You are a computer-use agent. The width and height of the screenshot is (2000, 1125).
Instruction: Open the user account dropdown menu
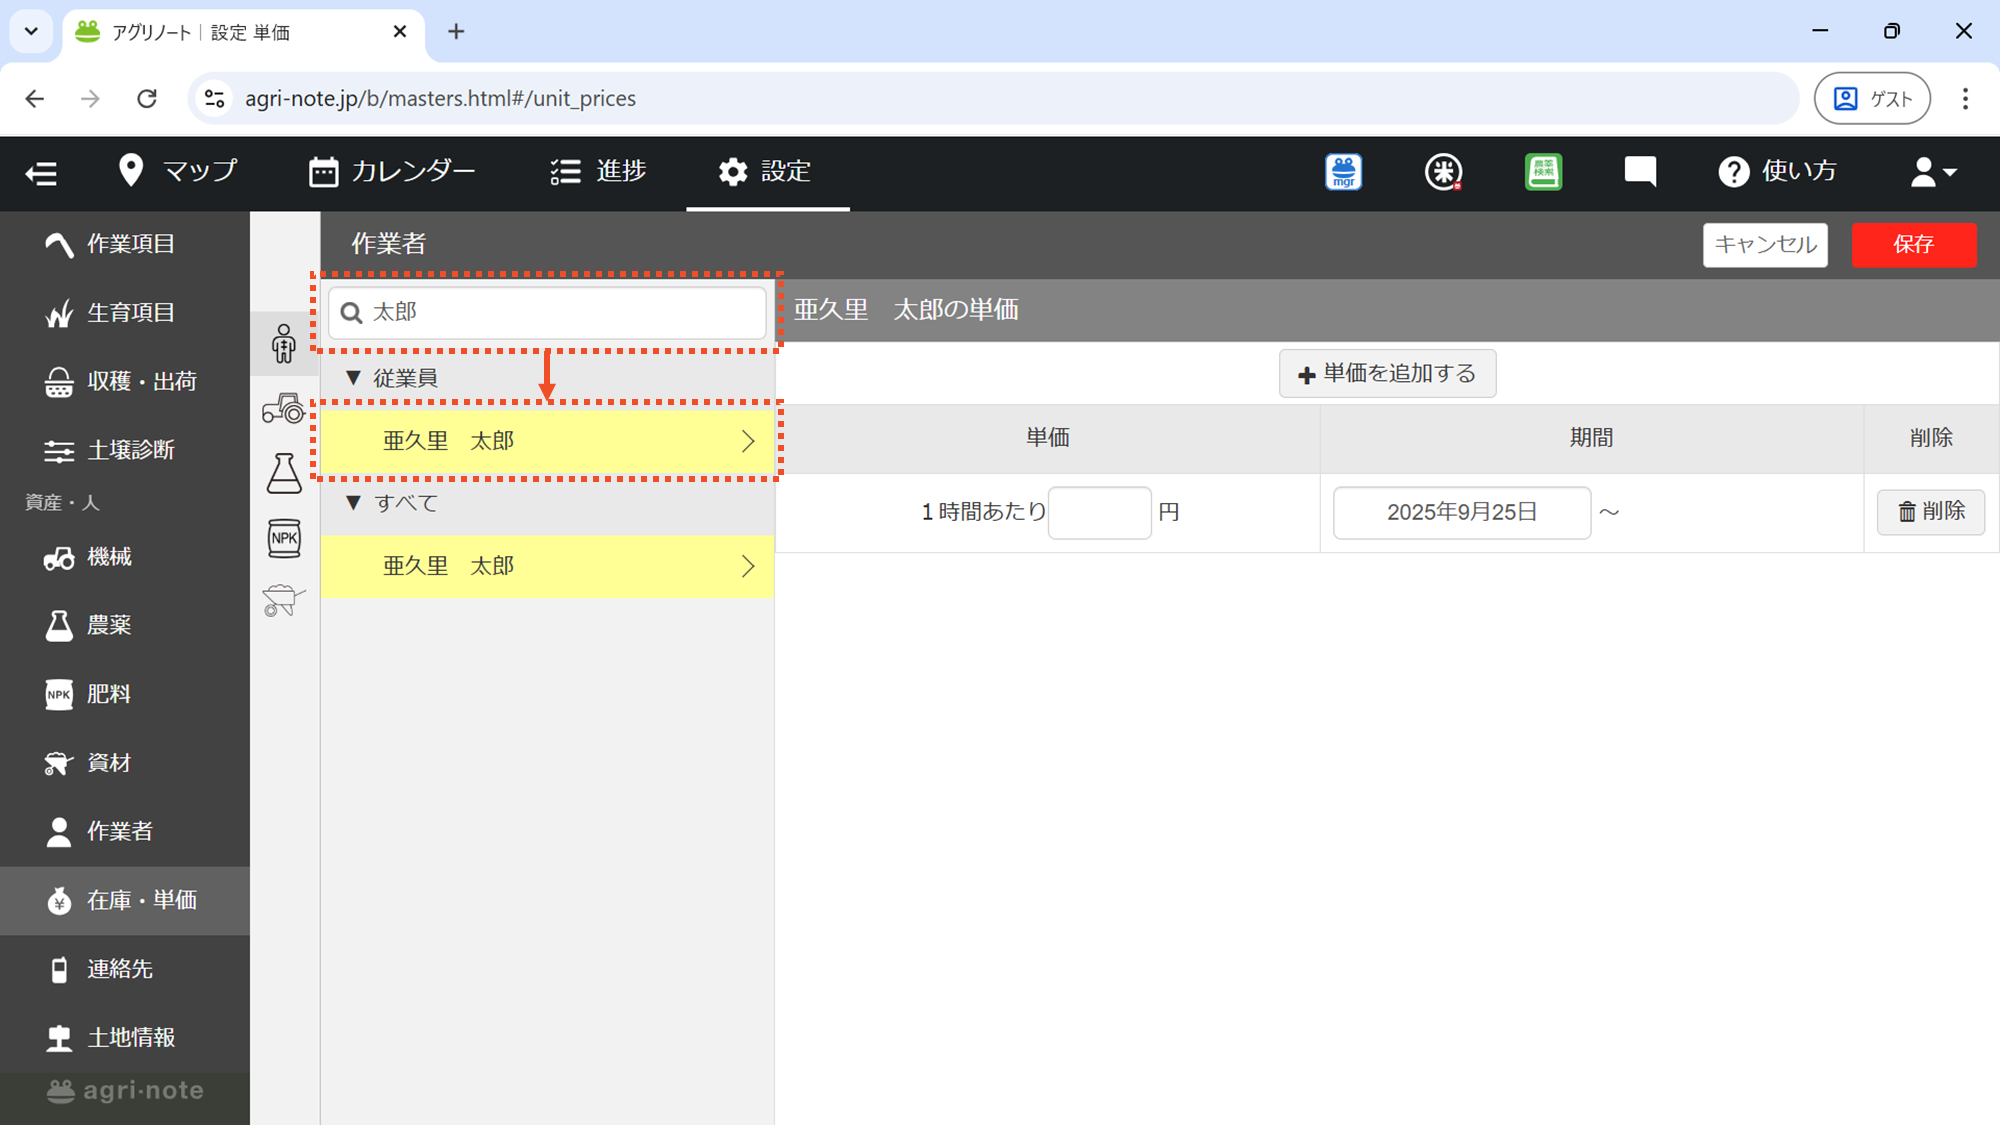tap(1933, 172)
